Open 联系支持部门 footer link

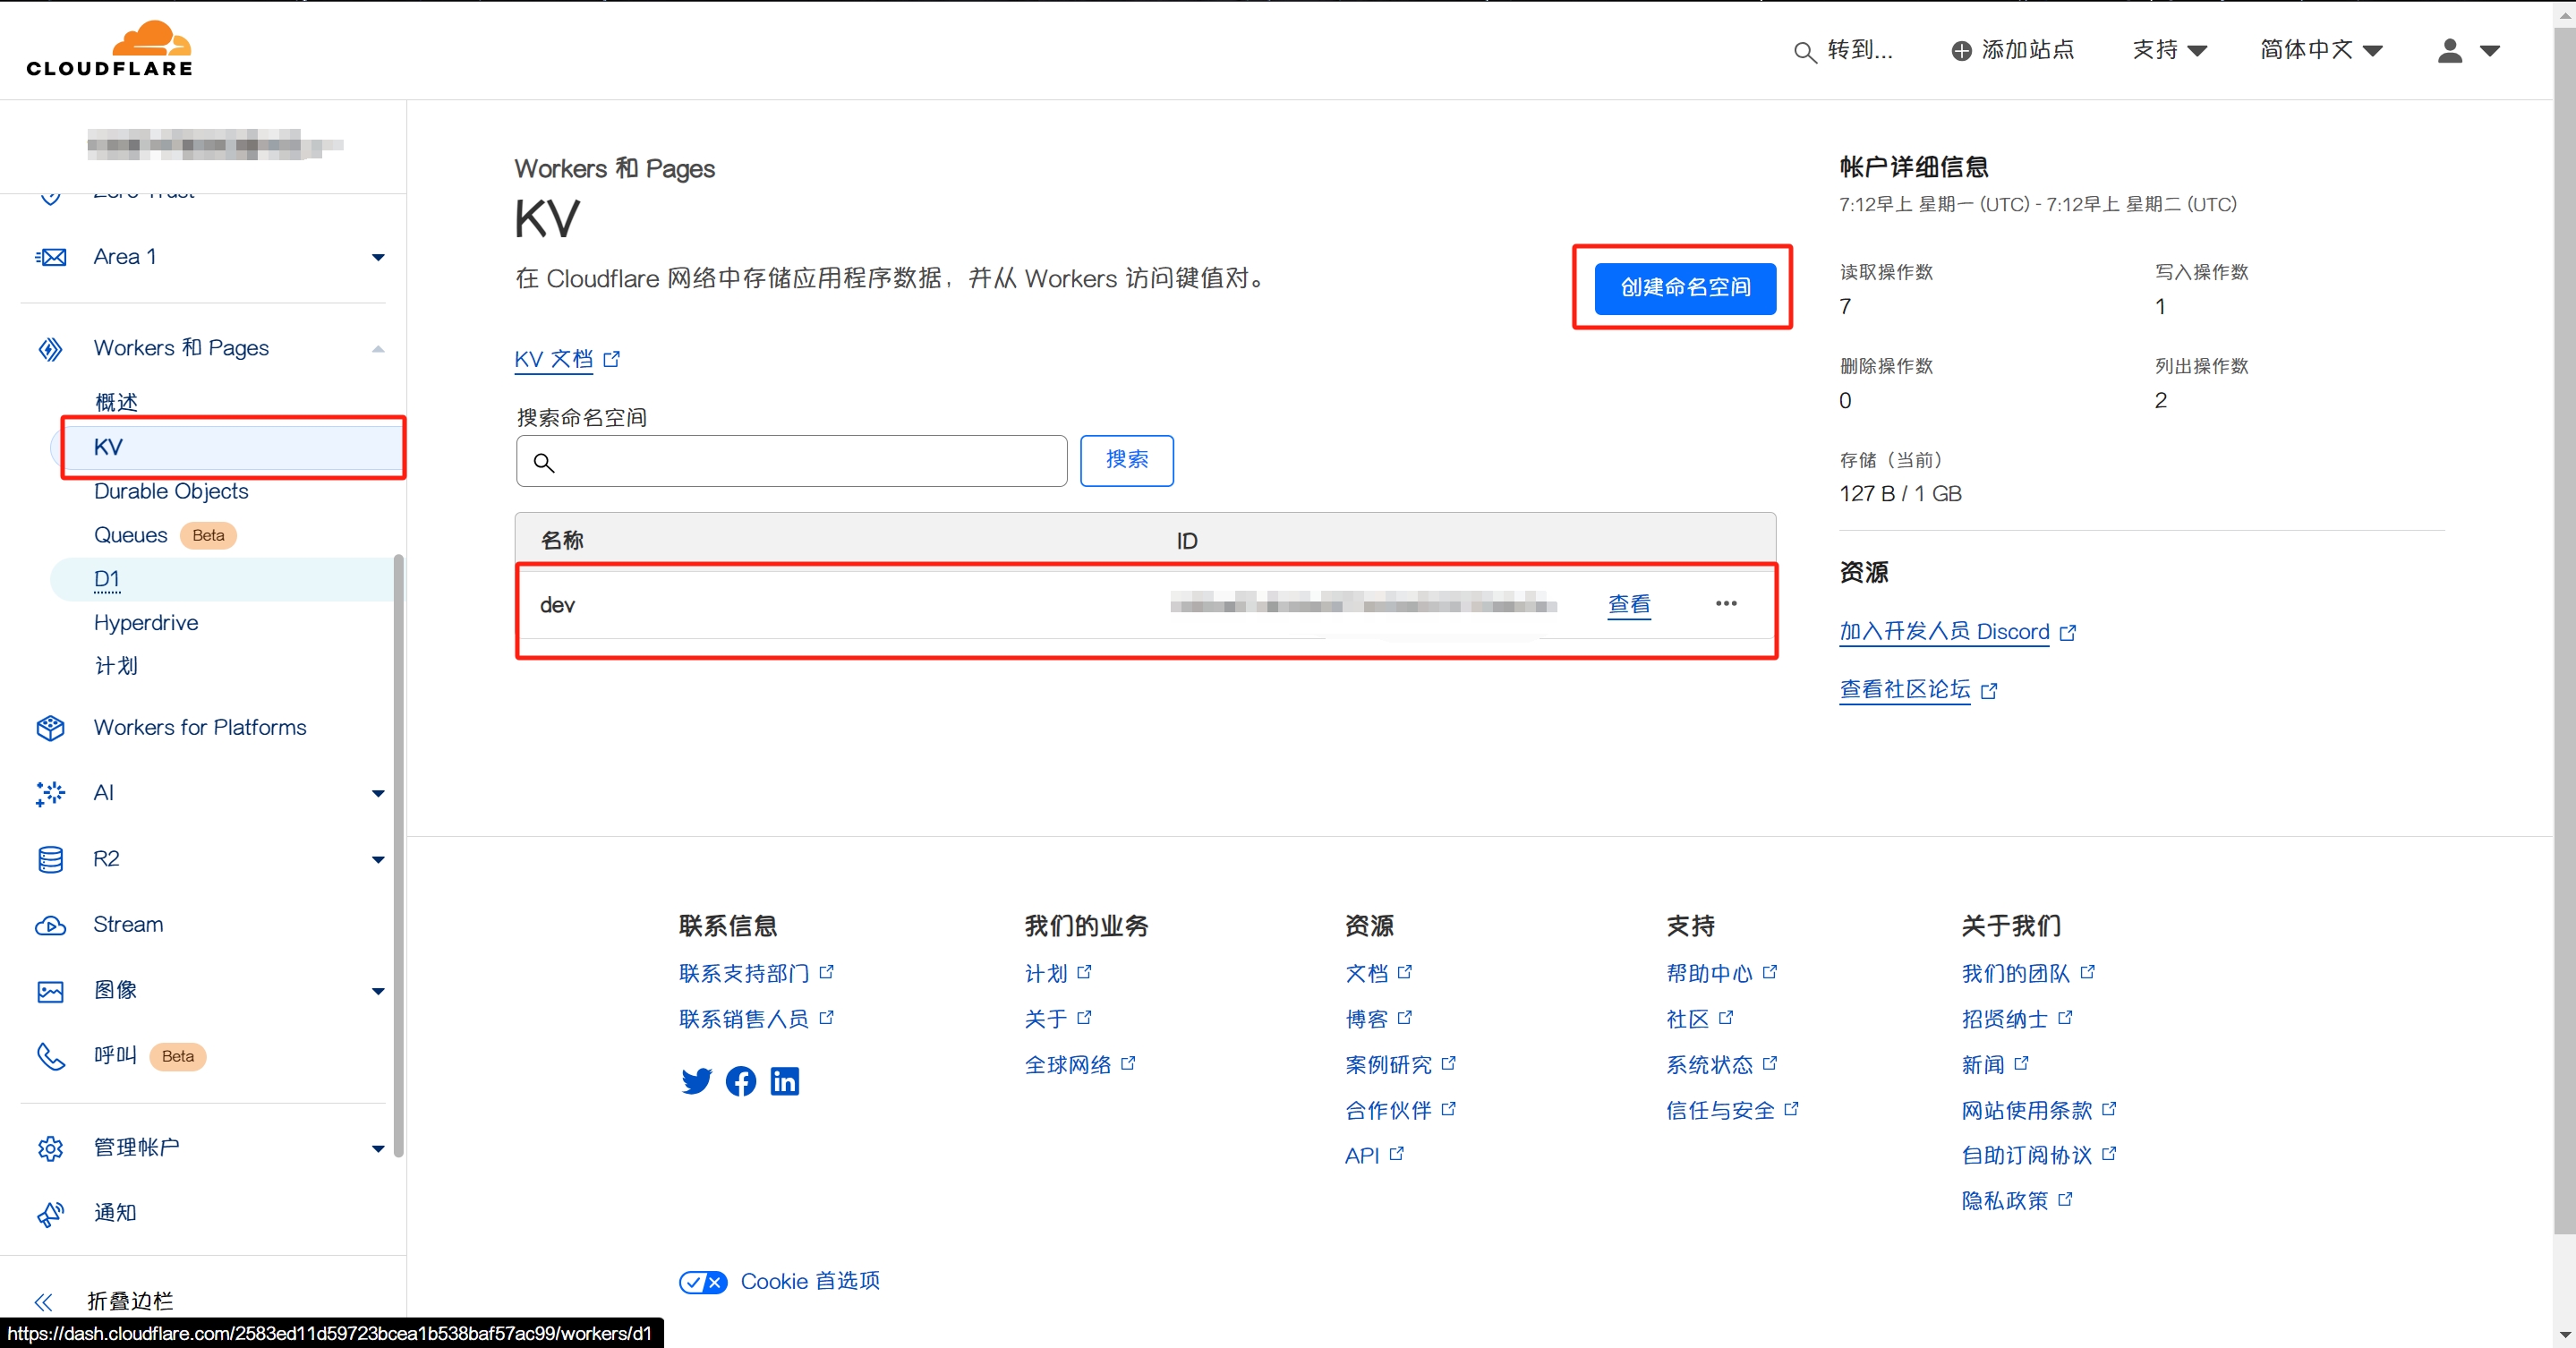tap(744, 973)
